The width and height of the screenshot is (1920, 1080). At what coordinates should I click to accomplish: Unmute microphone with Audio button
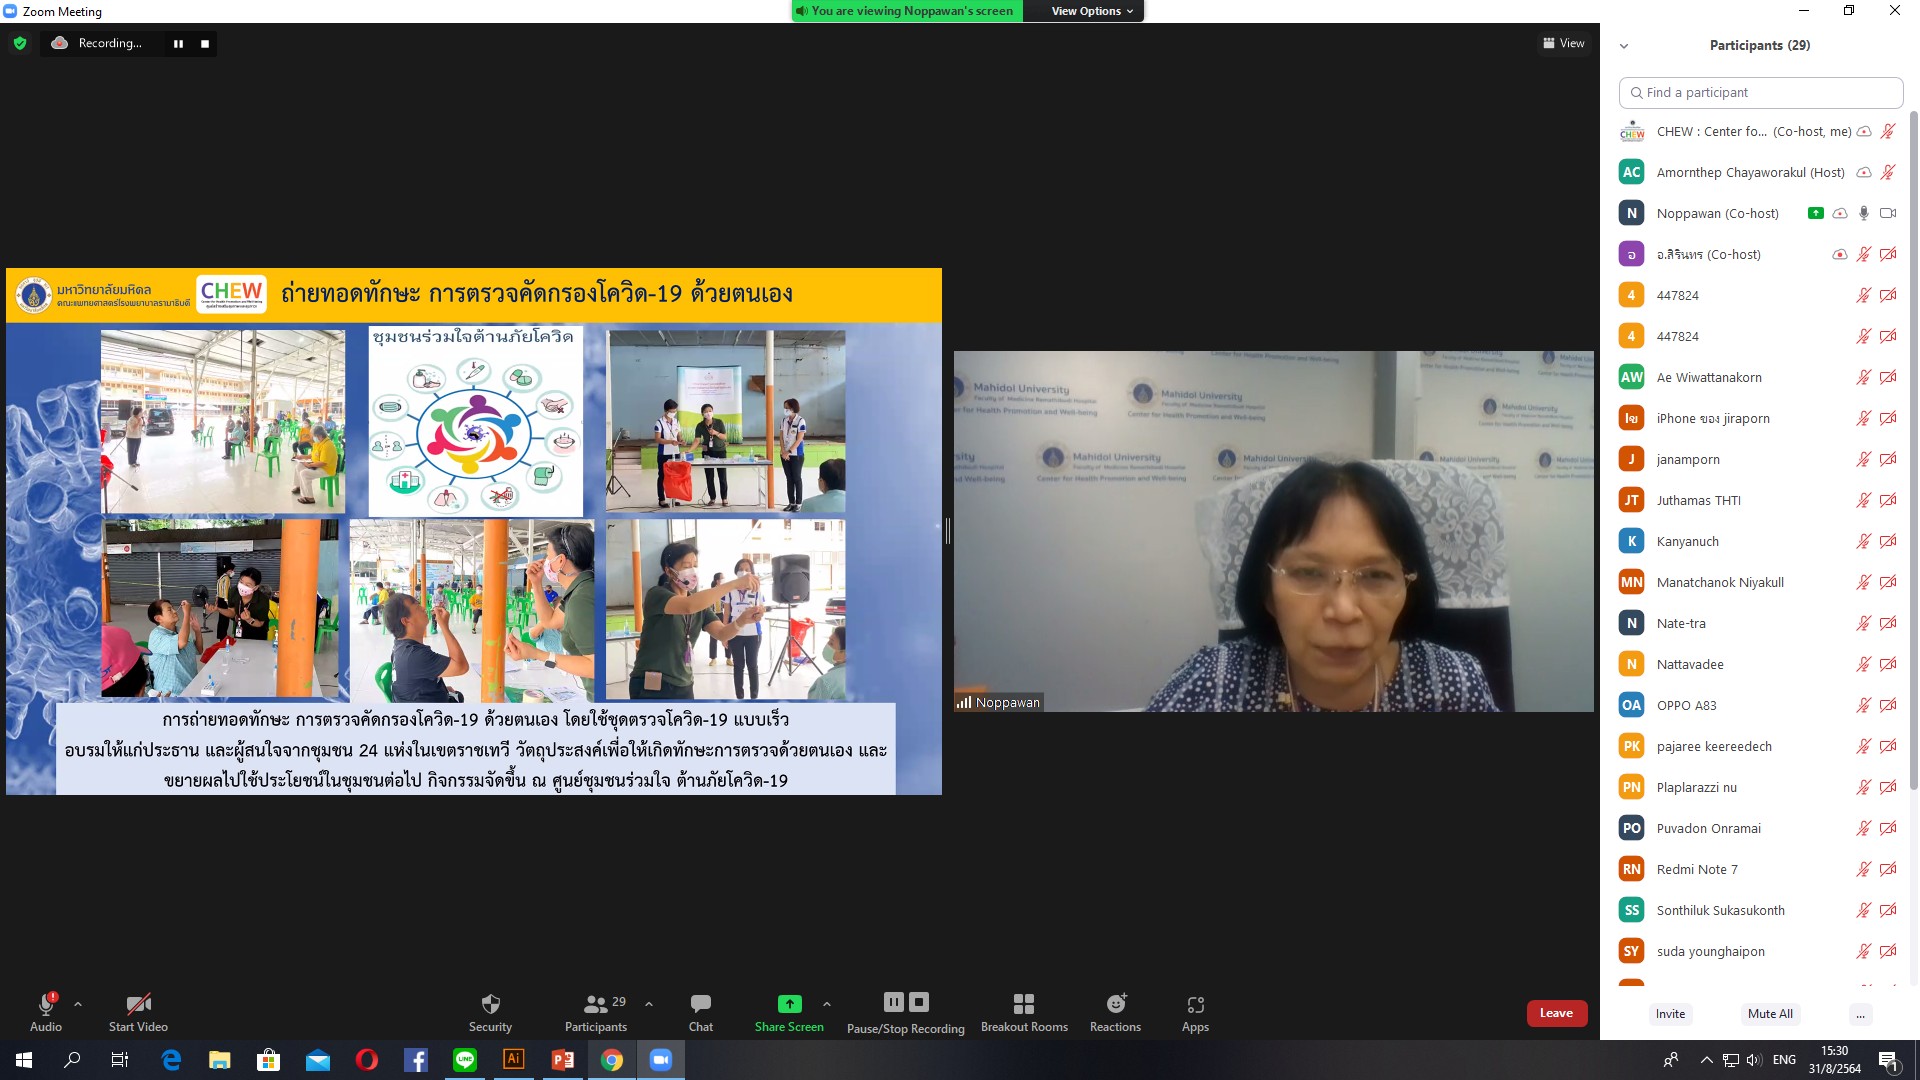point(46,1012)
